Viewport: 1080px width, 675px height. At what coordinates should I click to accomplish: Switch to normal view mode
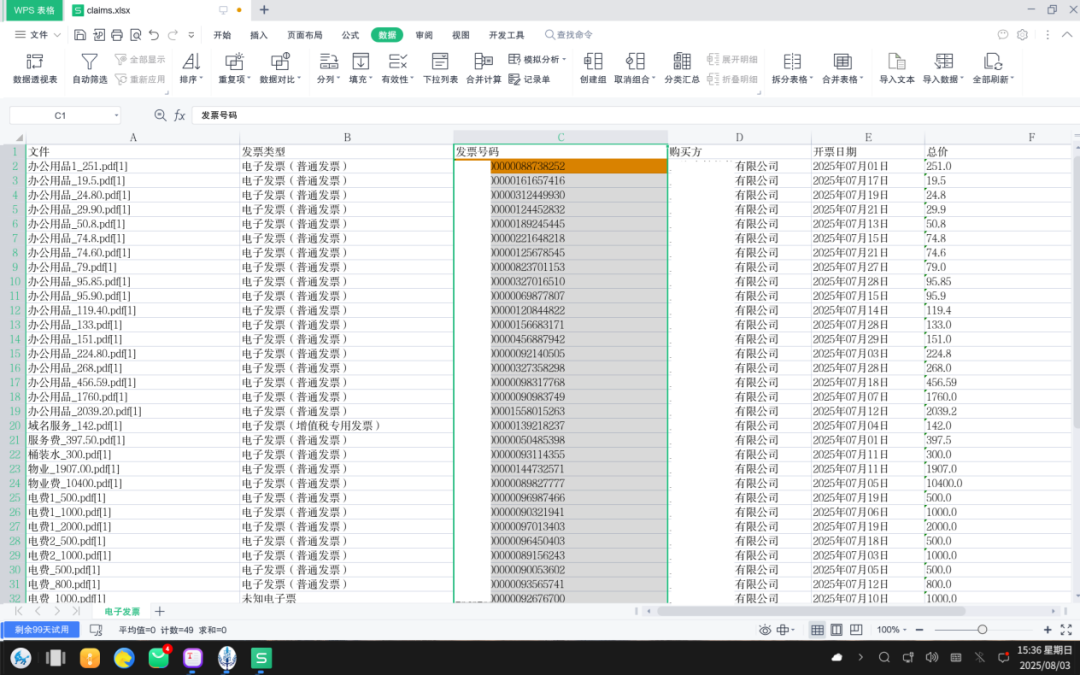[x=818, y=630]
